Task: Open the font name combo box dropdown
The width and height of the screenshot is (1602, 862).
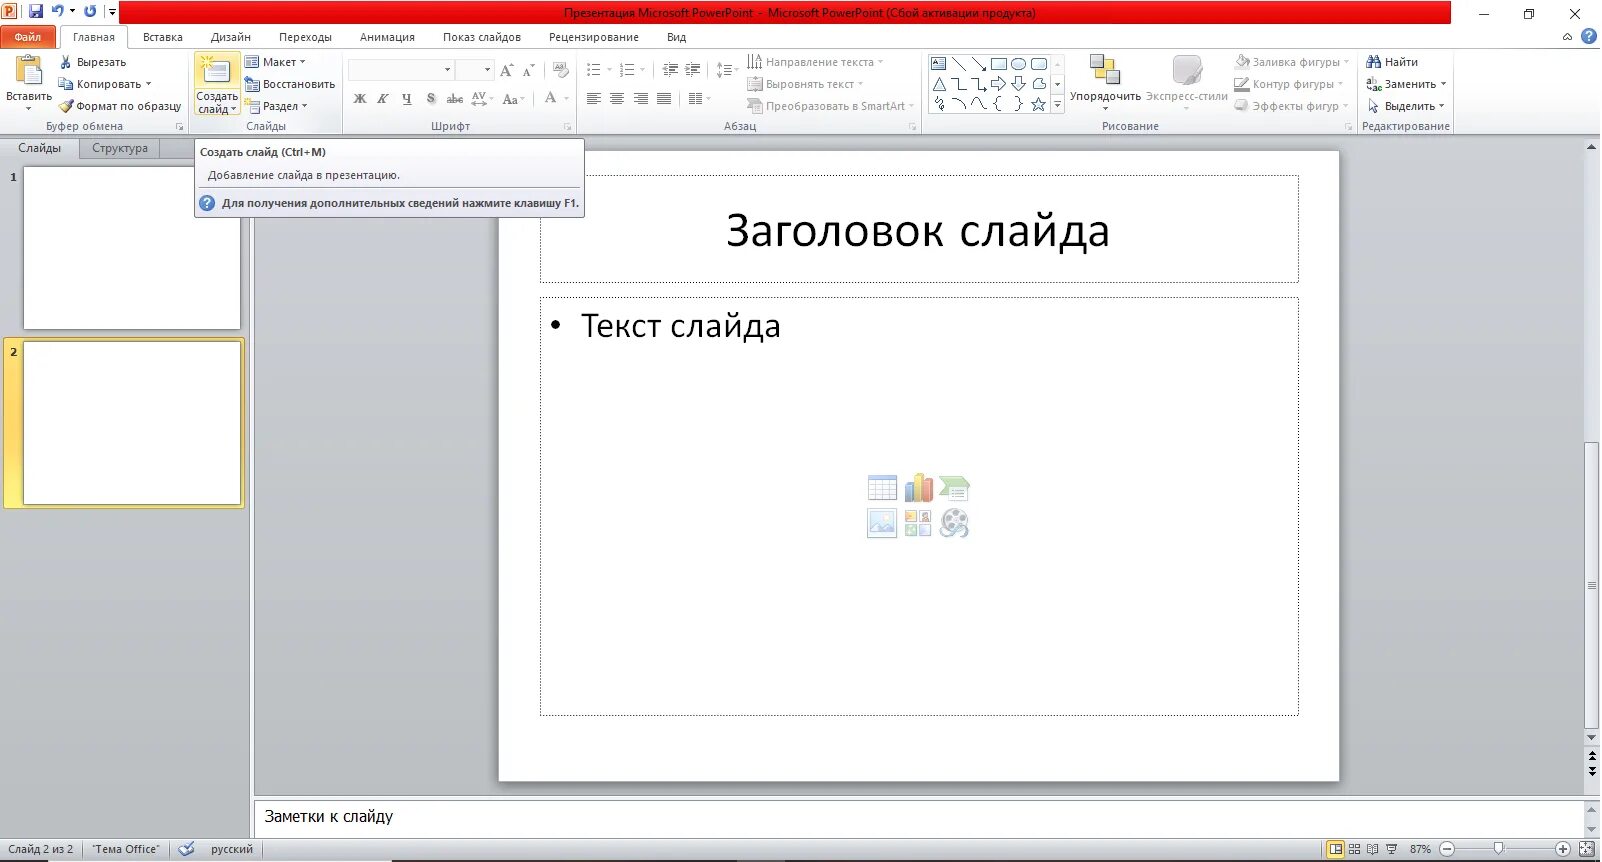Action: (447, 70)
